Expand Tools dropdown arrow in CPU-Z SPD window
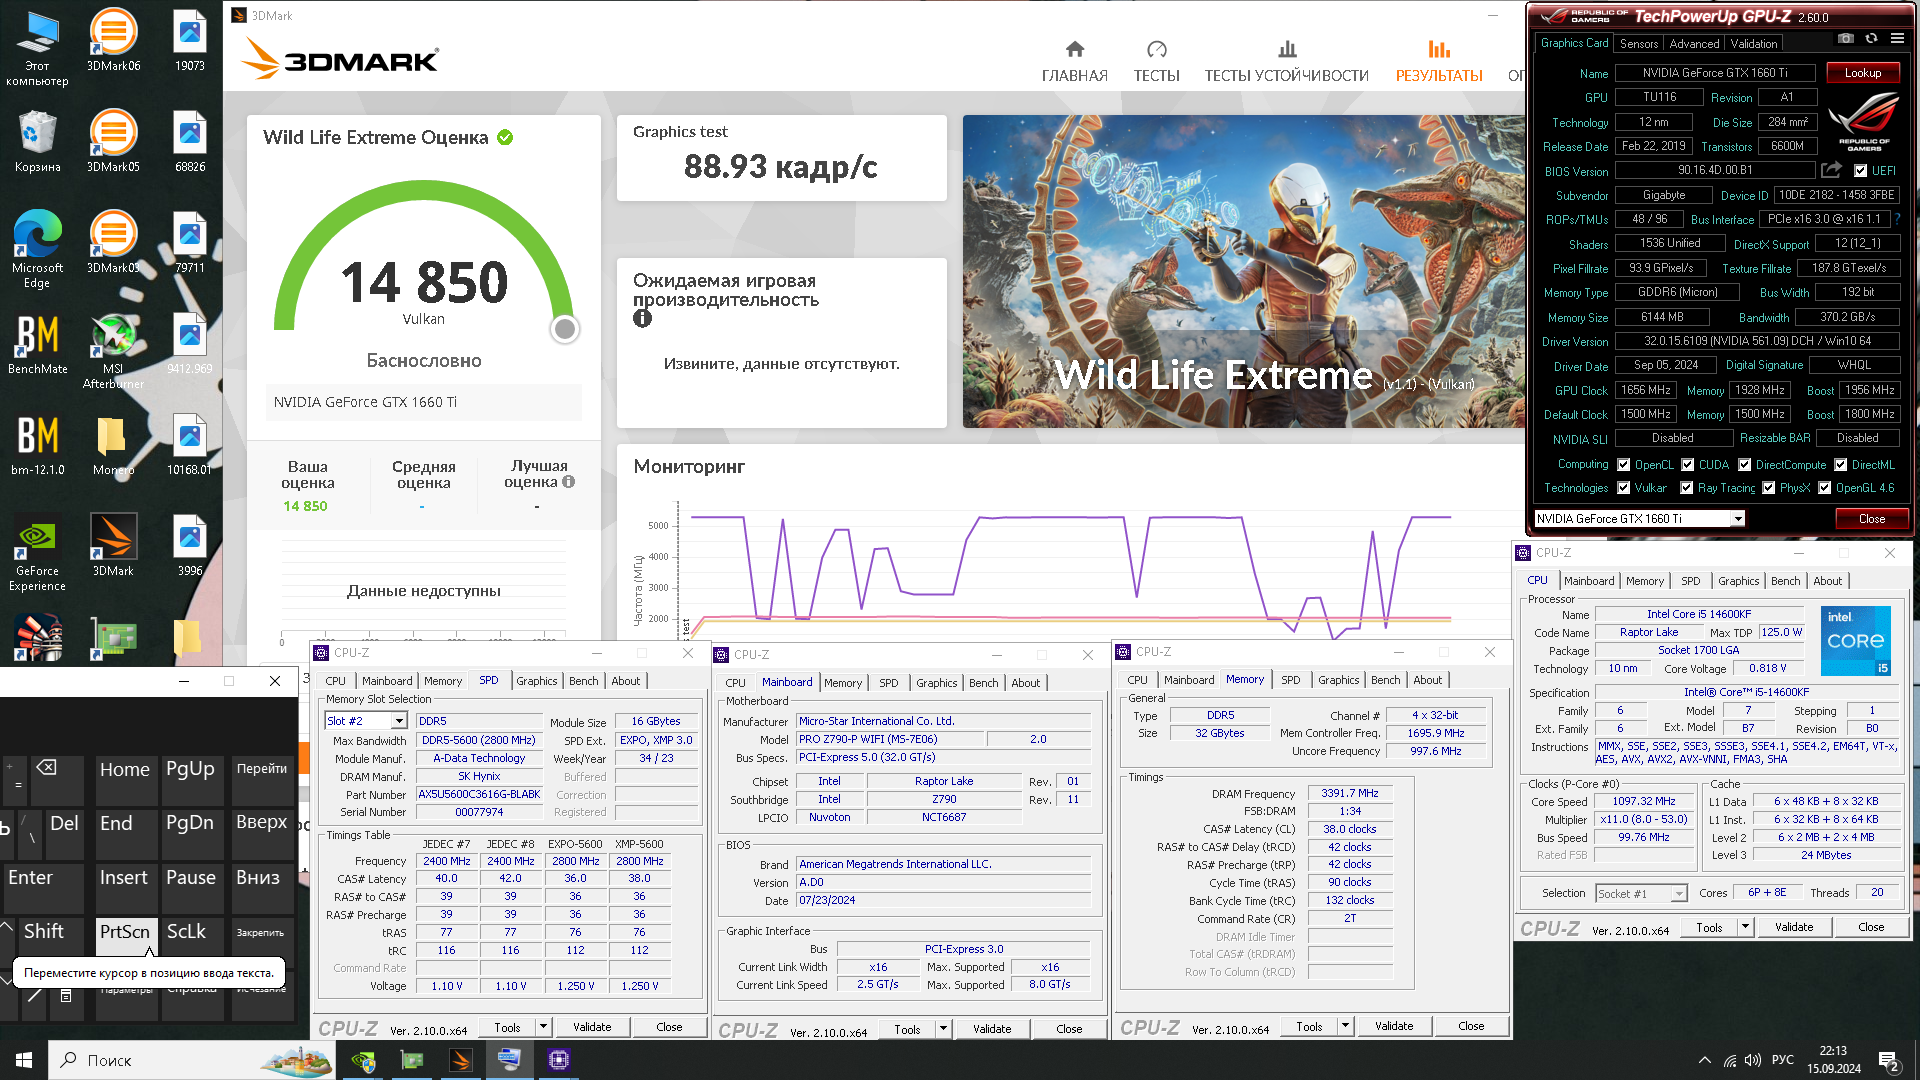 (x=543, y=1027)
